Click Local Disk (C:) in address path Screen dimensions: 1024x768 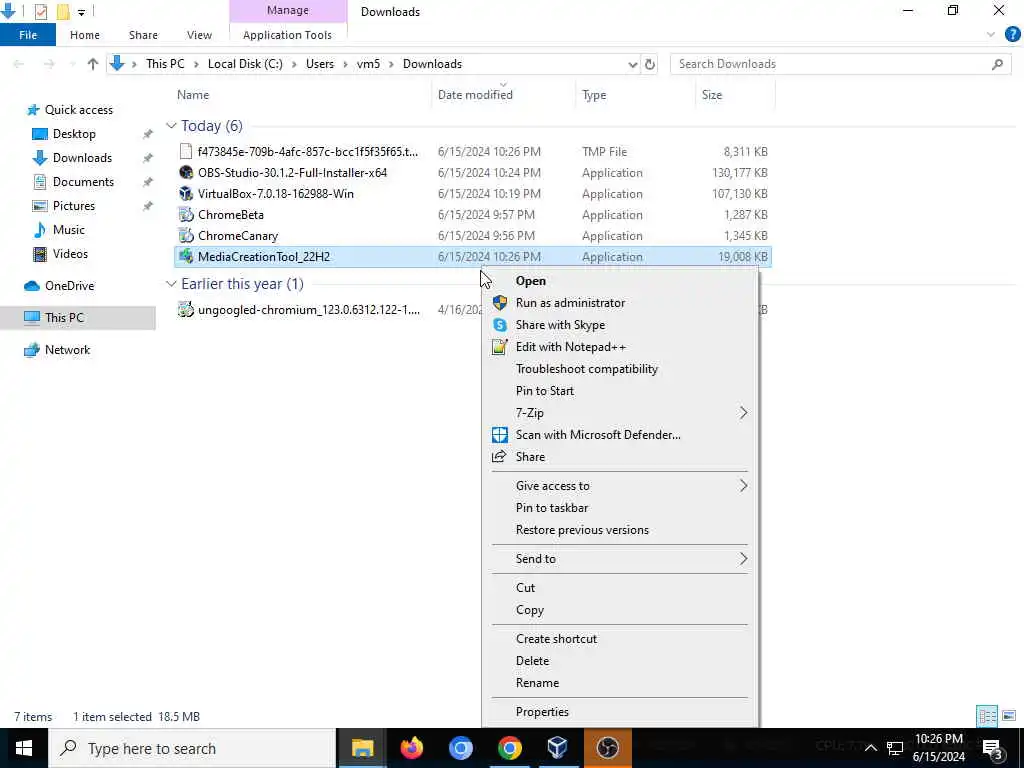(x=245, y=64)
